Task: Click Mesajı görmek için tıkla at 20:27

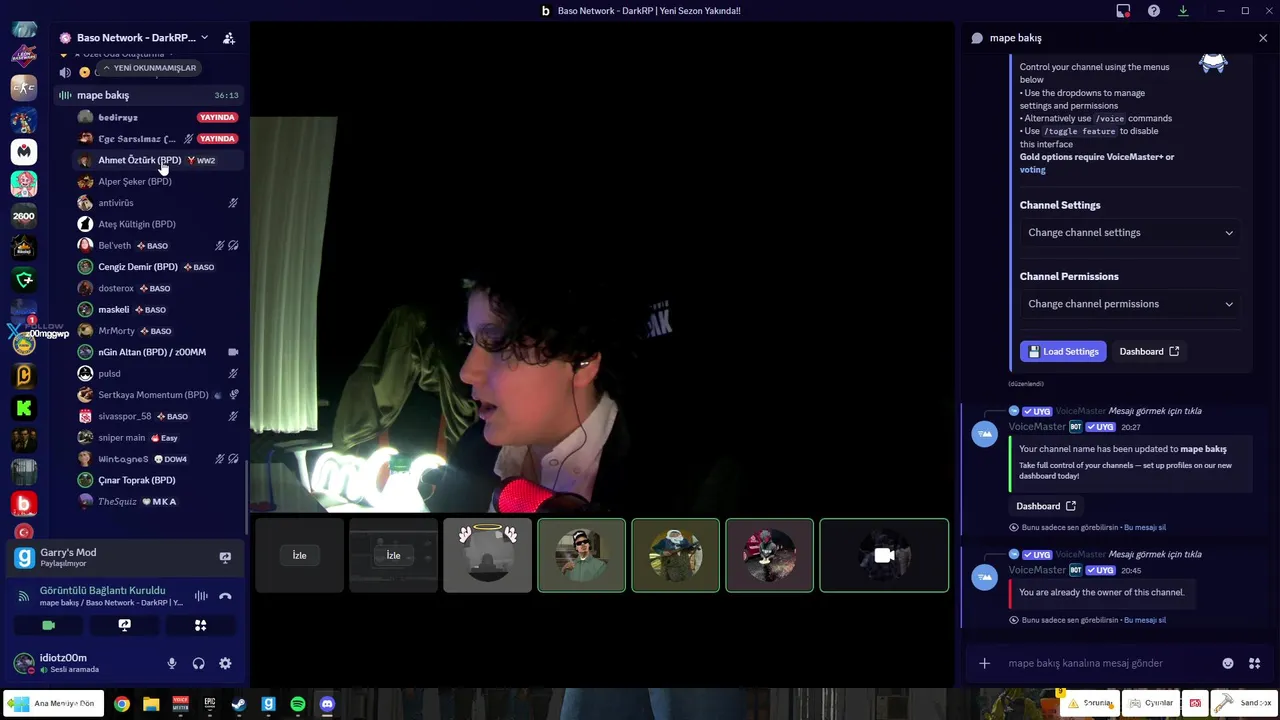Action: click(1155, 411)
